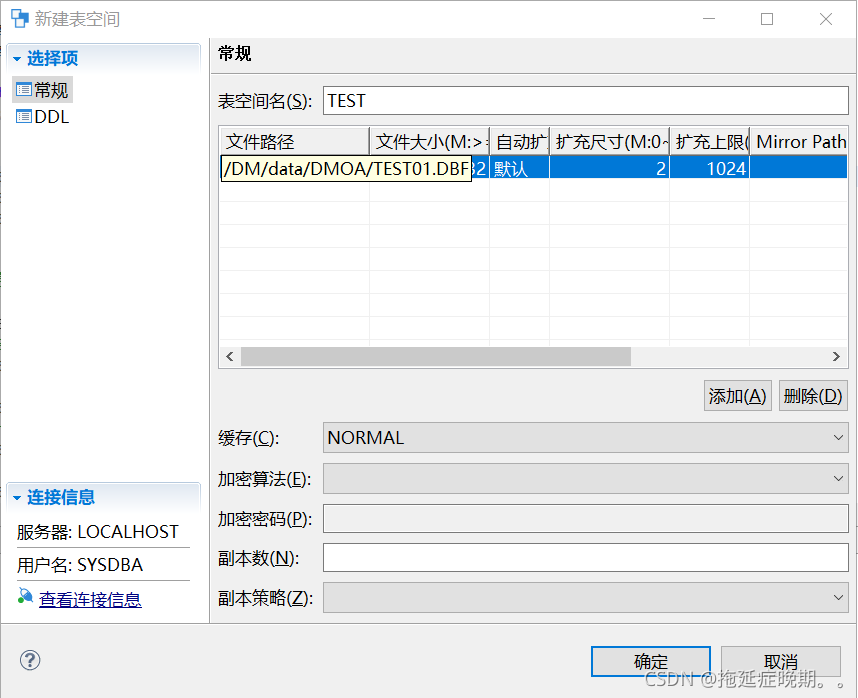Click the 文件大小 column header
The width and height of the screenshot is (858, 698).
click(x=430, y=142)
